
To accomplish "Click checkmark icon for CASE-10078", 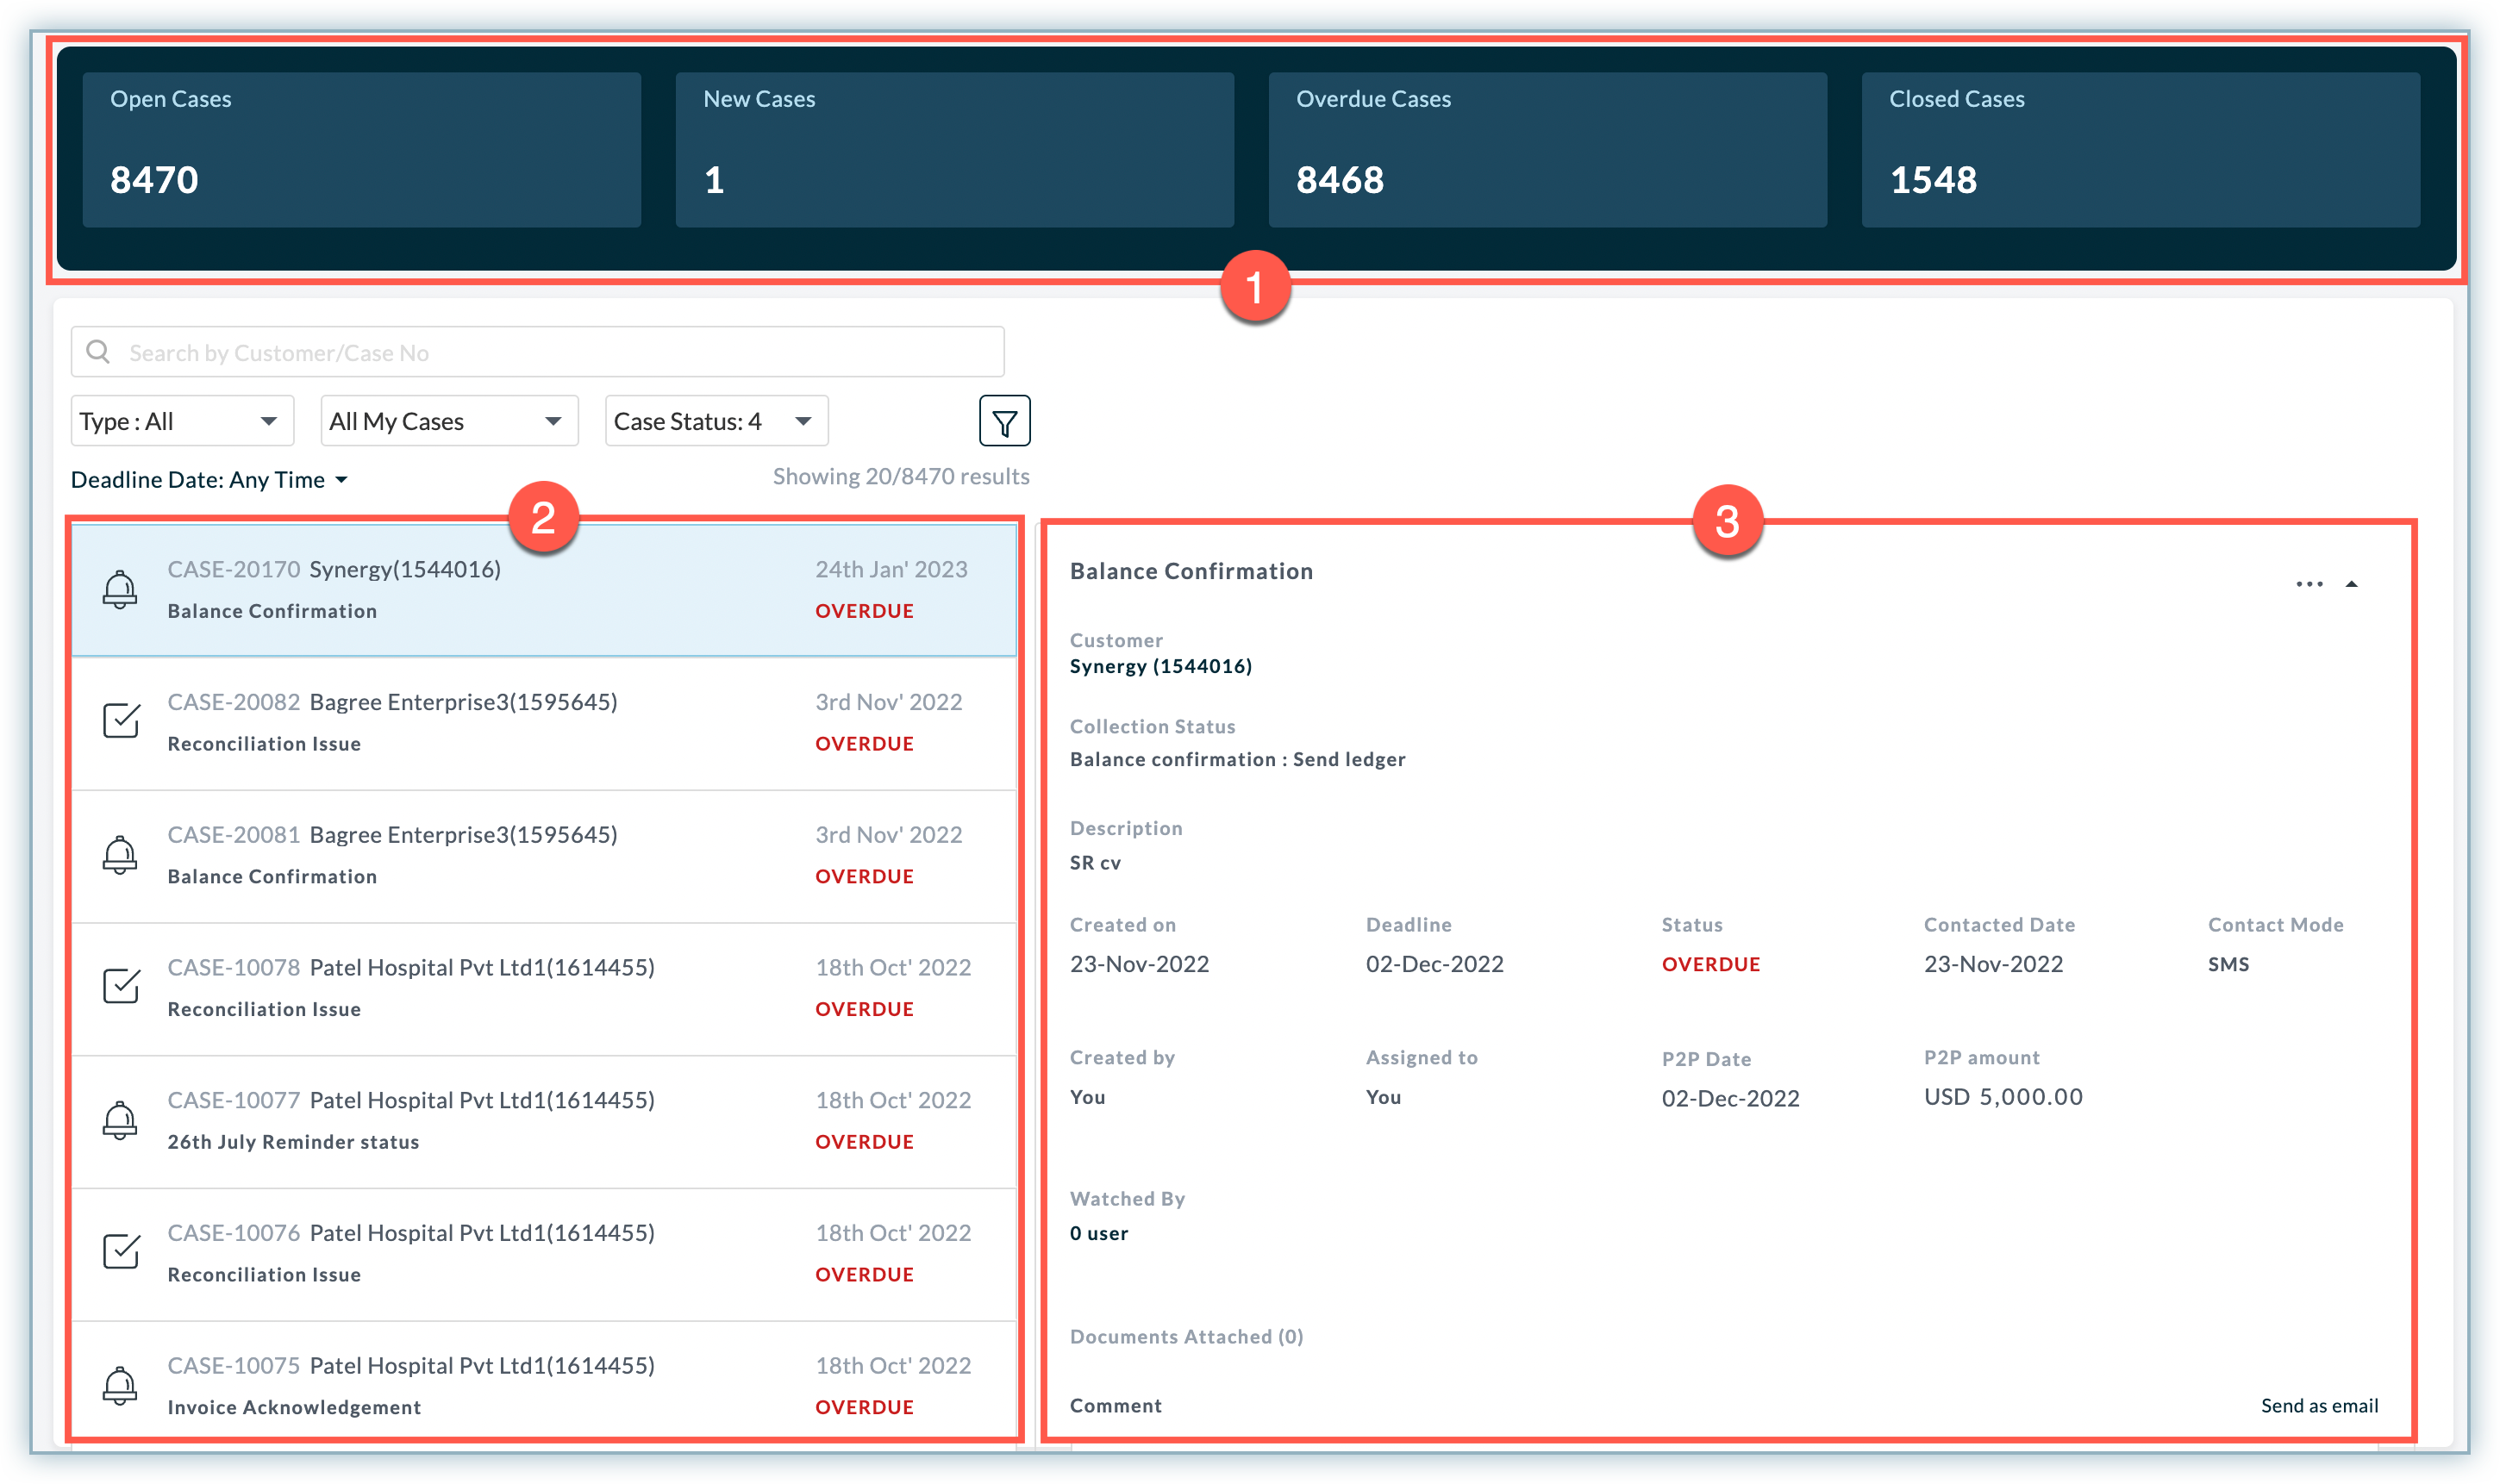I will pos(121,986).
